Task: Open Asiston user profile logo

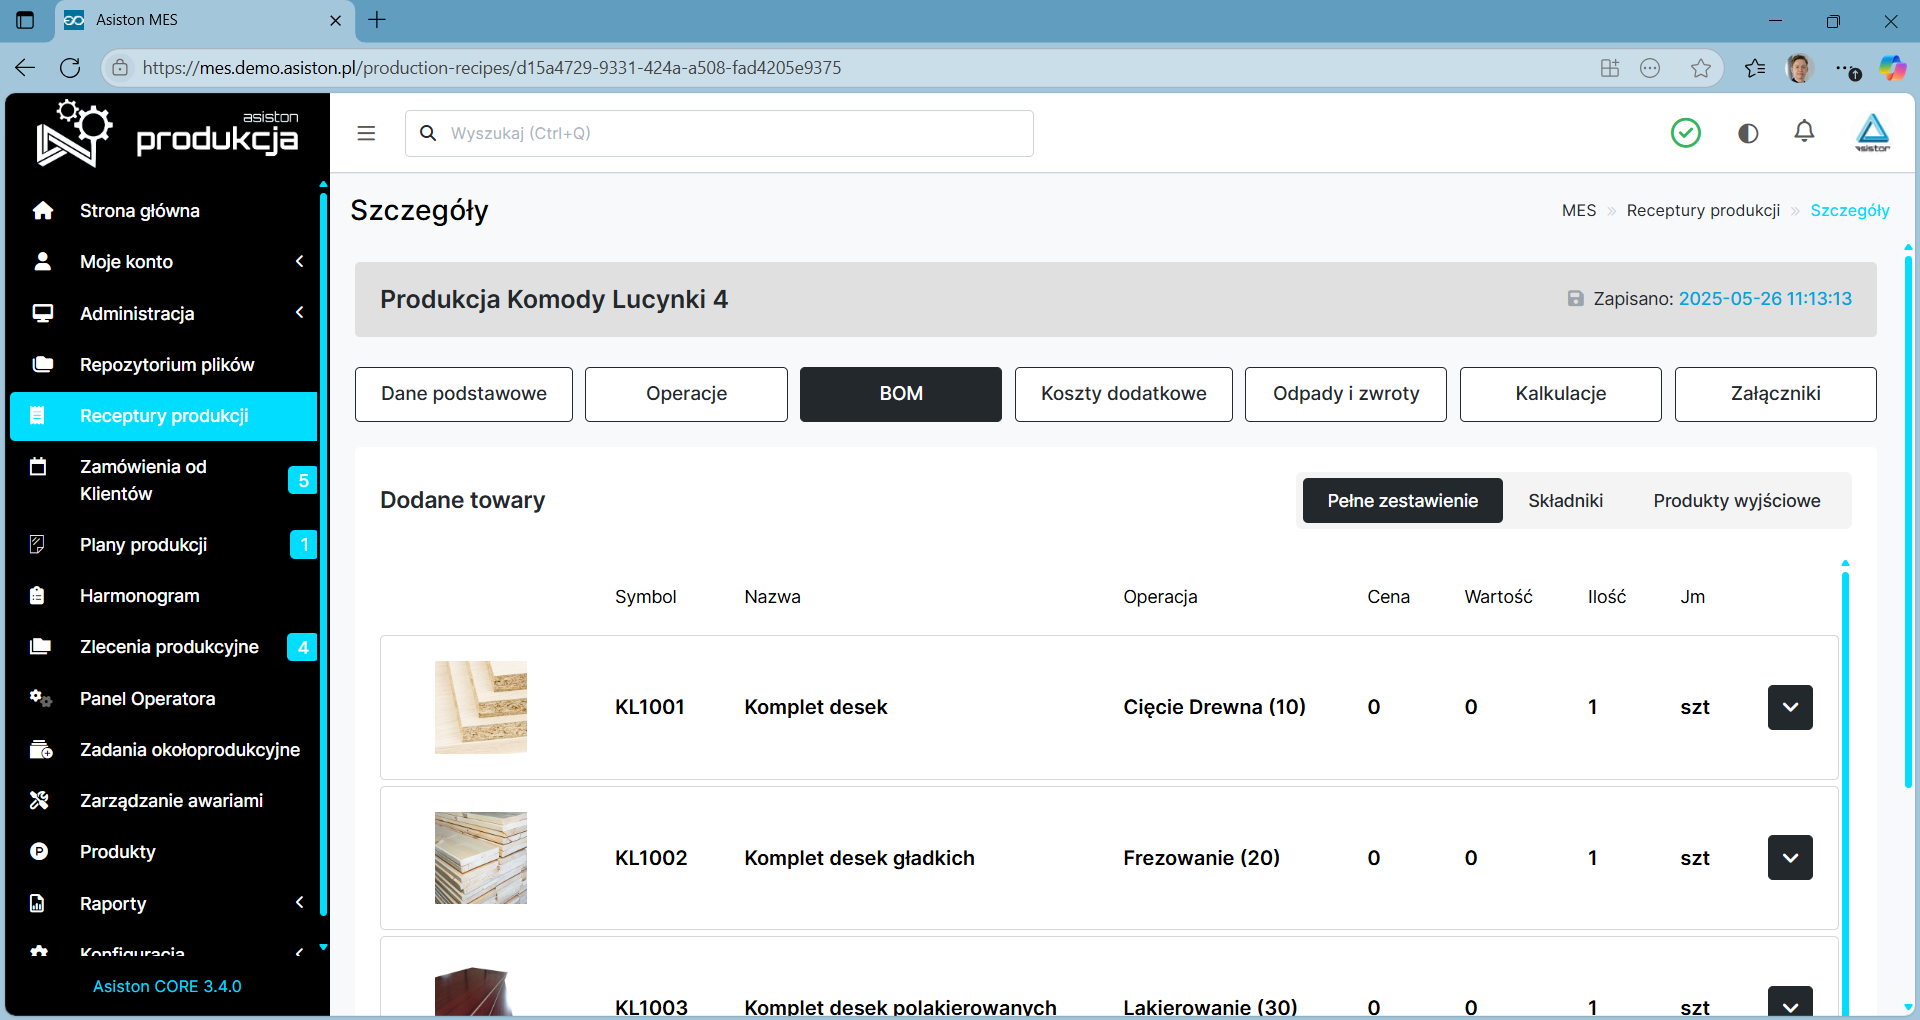Action: 1872,132
